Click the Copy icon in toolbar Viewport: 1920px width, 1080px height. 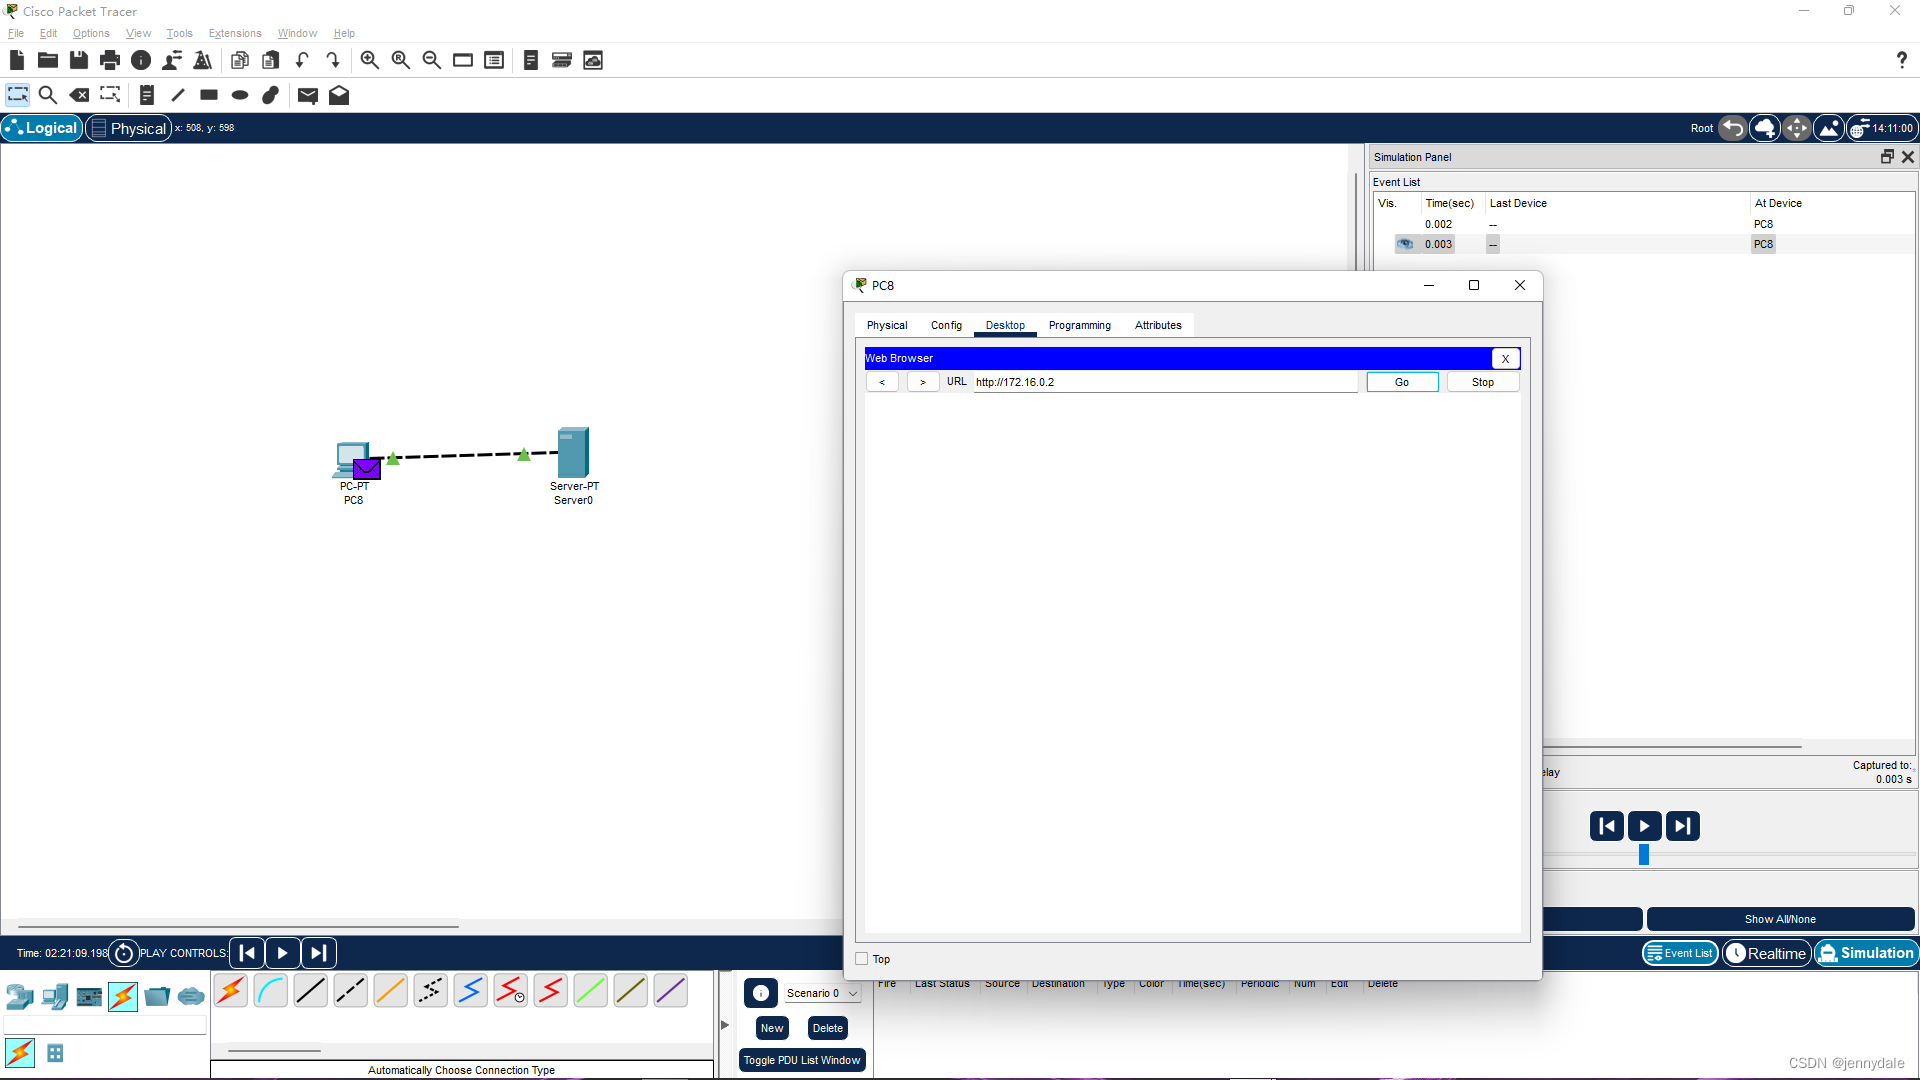click(x=240, y=61)
